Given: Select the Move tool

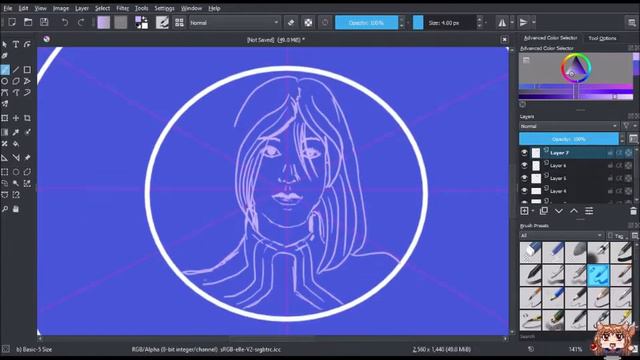Looking at the screenshot, I should point(16,118).
